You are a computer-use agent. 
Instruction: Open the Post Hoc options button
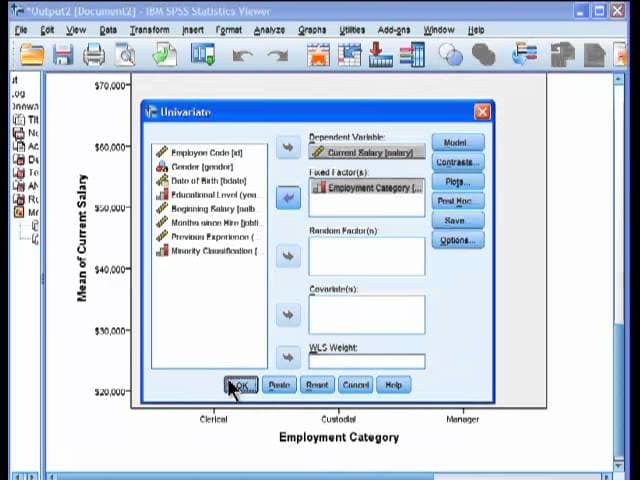458,201
